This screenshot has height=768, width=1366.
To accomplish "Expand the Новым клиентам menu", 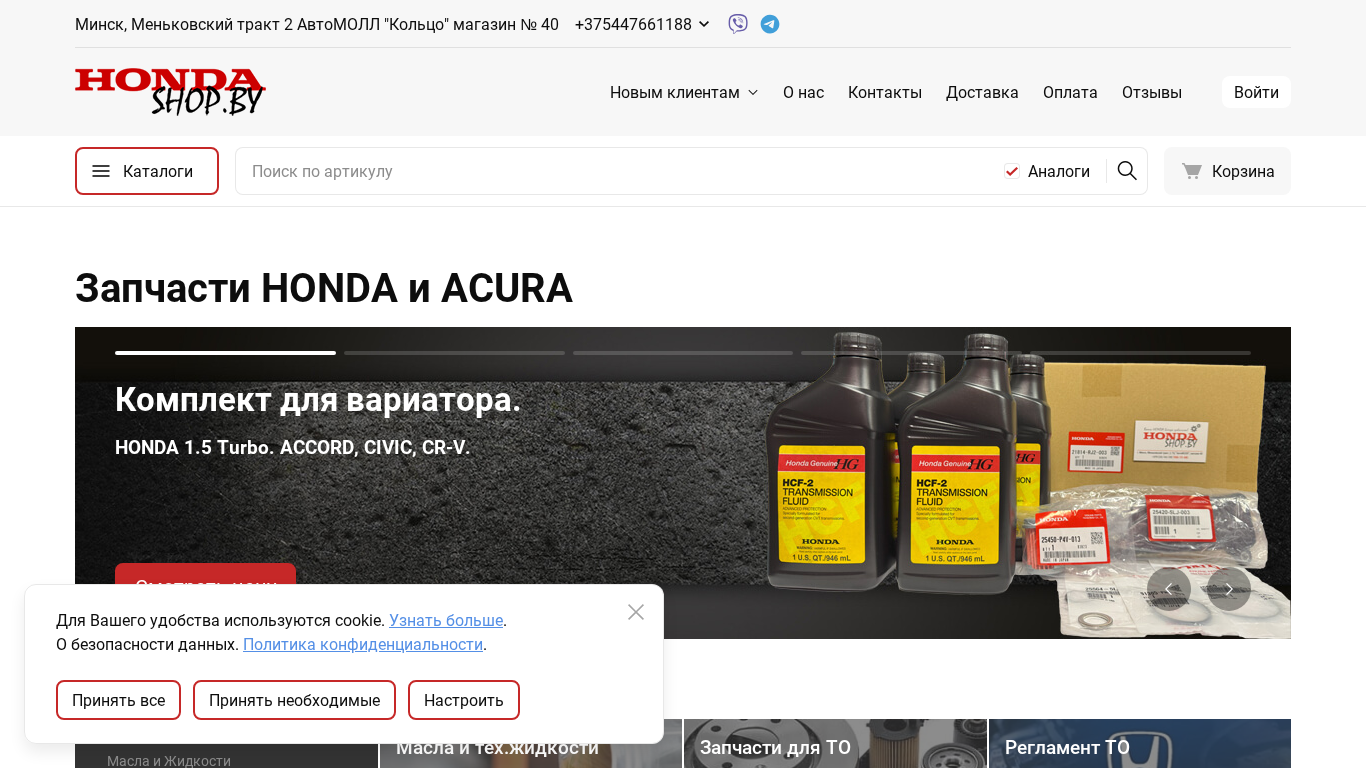I will click(x=684, y=92).
